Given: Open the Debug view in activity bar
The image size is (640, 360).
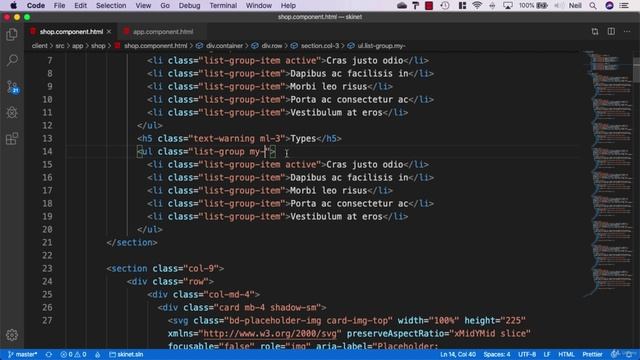Looking at the screenshot, I should click(x=12, y=113).
